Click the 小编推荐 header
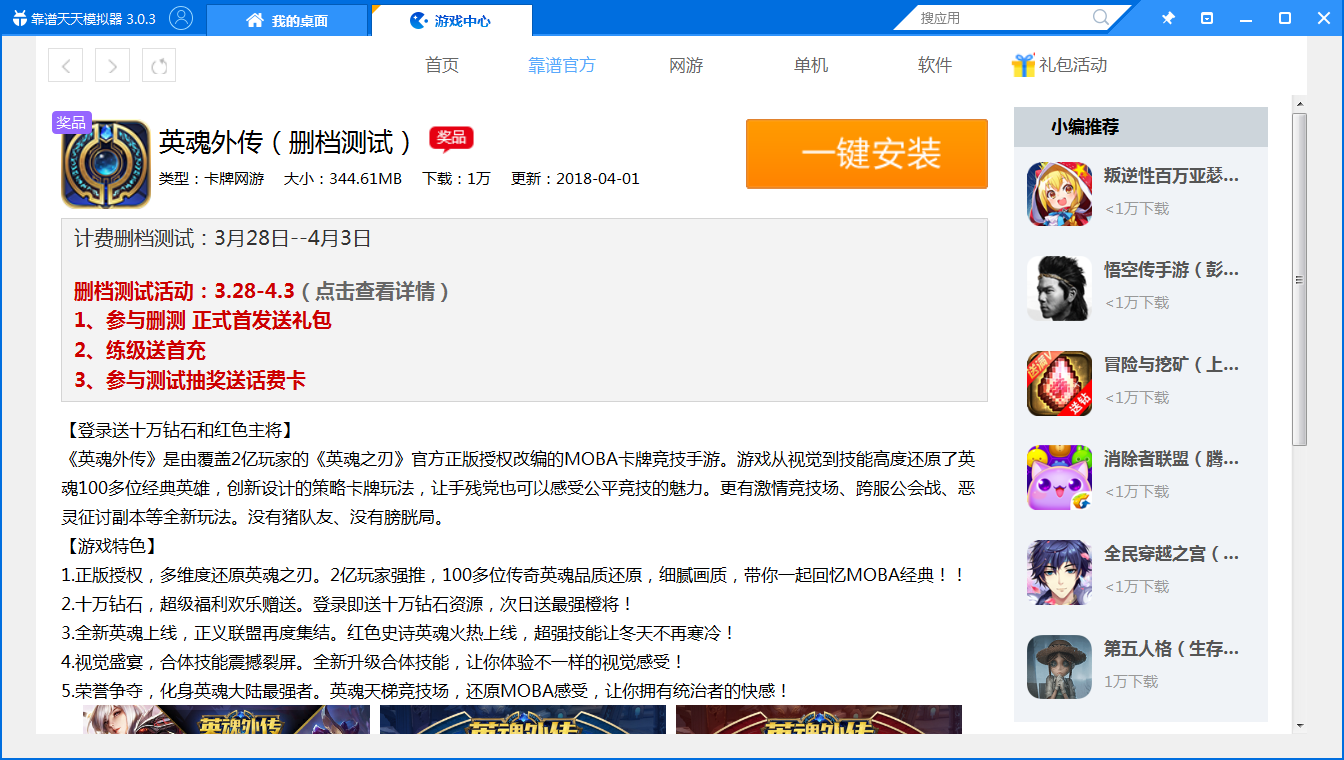The width and height of the screenshot is (1344, 760). click(1085, 127)
